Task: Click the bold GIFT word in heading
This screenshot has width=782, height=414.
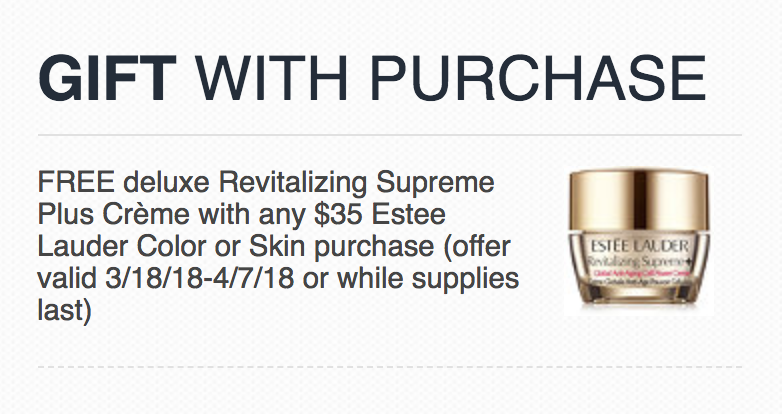Action: tap(107, 79)
